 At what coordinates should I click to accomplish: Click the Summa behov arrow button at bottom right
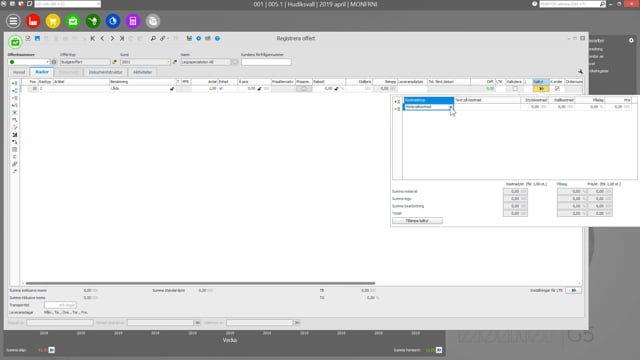[x=439, y=350]
